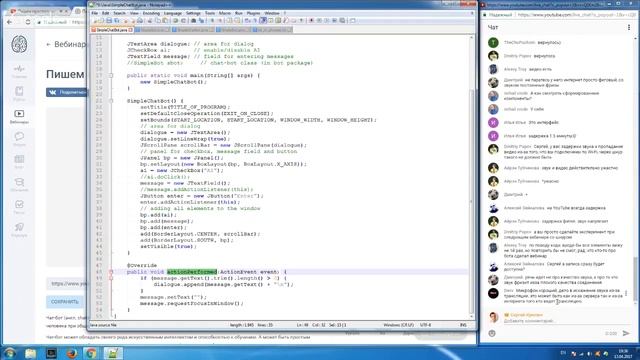Click the browser back navigation arrow
Image resolution: width=640 pixels, height=360 pixels.
point(9,22)
